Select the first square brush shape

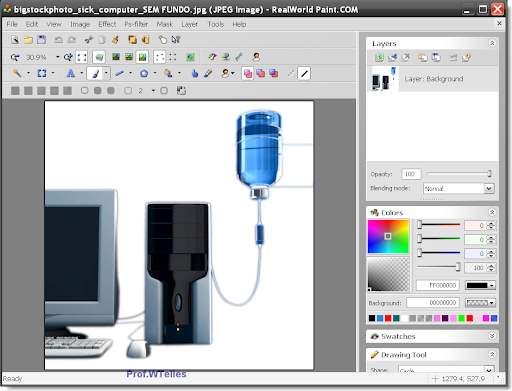15,91
